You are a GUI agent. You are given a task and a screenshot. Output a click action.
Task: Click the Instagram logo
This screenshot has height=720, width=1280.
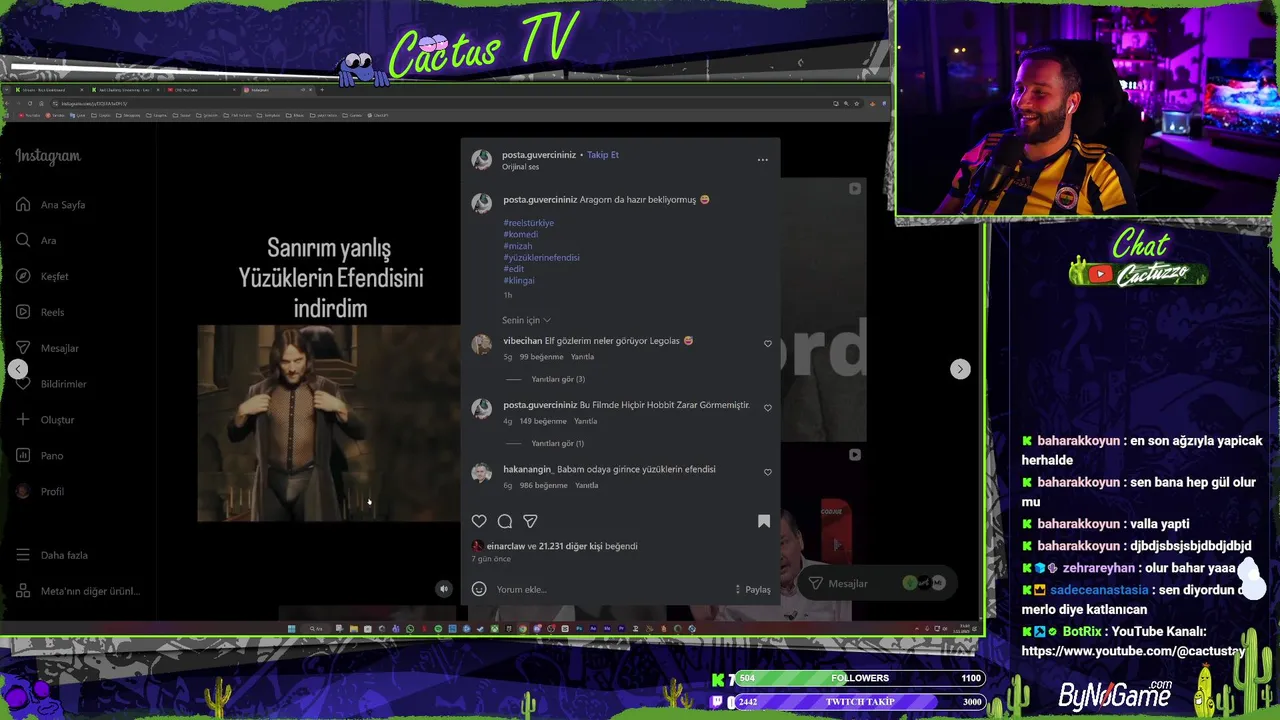pyautogui.click(x=48, y=156)
